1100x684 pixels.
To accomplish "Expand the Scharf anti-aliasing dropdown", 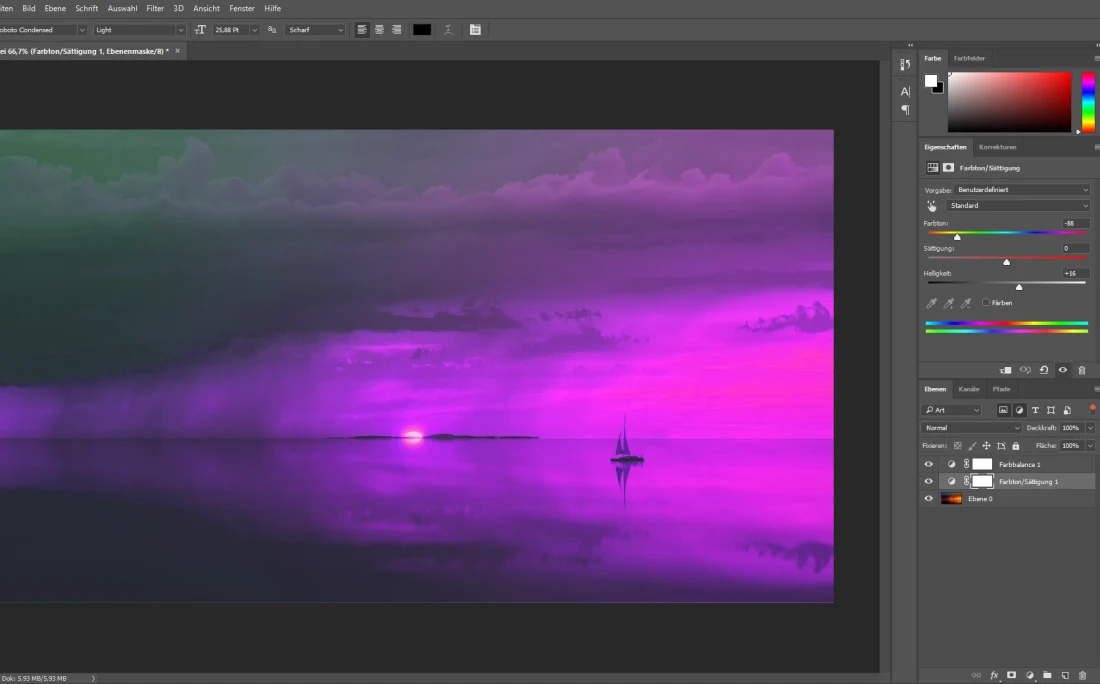I will pyautogui.click(x=315, y=30).
